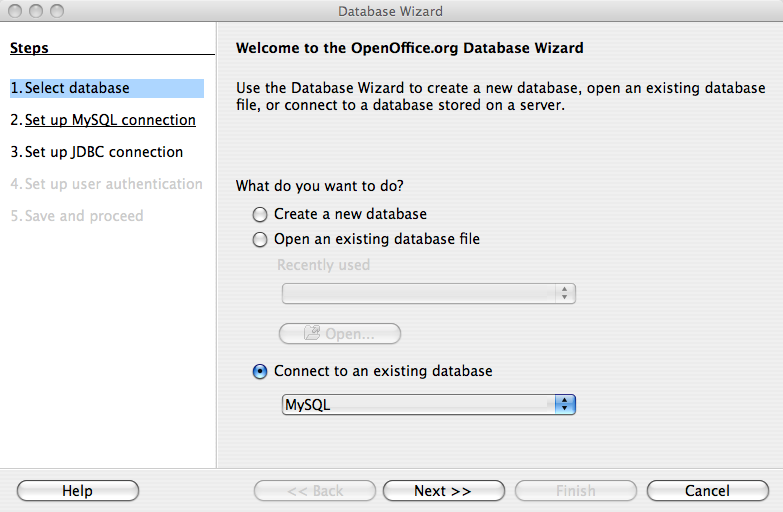This screenshot has height=512, width=783.
Task: Click the Finish button
Action: (575, 491)
